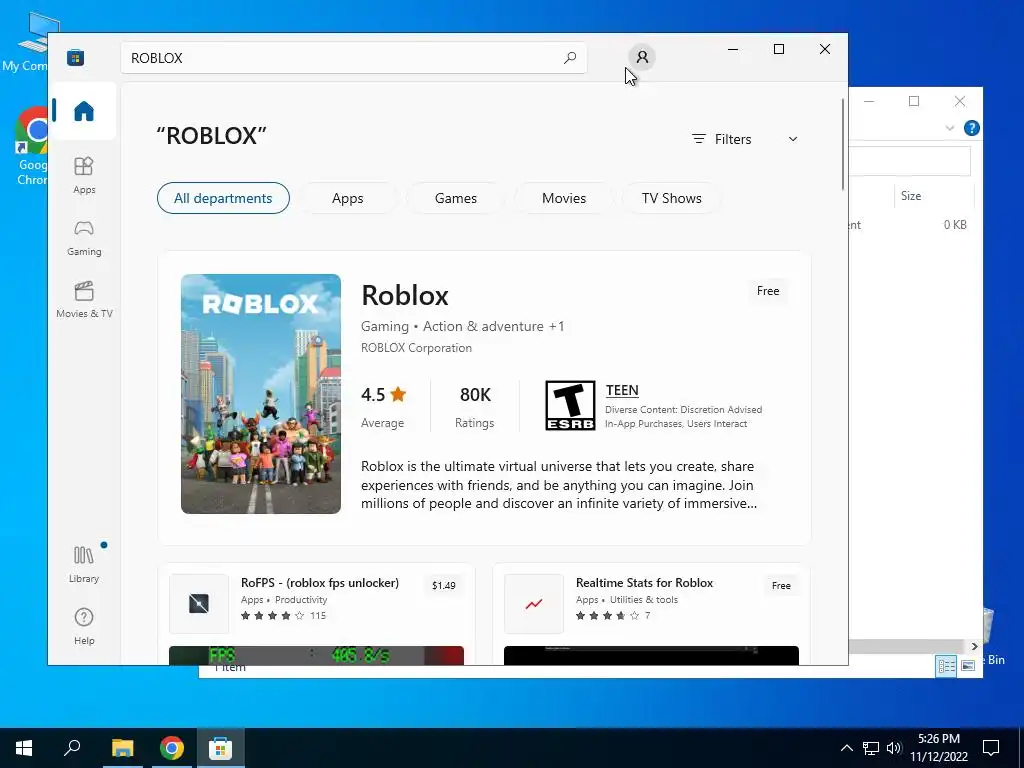This screenshot has height=768, width=1024.
Task: Expand ribbon chevron in Explorer window
Action: (950, 128)
